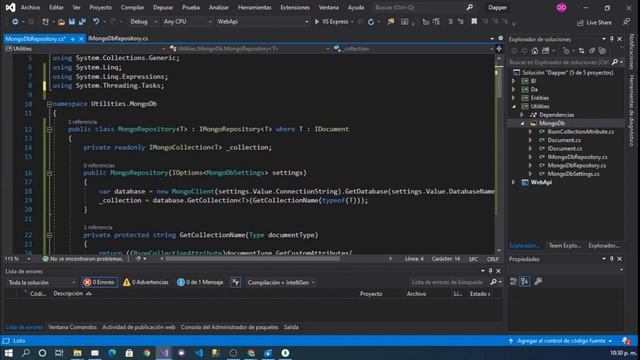
Task: Open Any CPU platform dropdown
Action: point(187,22)
